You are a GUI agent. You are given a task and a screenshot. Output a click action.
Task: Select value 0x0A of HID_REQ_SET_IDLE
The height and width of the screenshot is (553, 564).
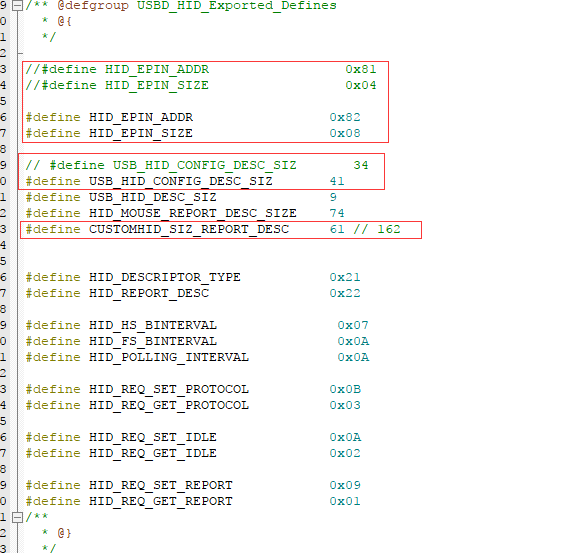point(345,437)
